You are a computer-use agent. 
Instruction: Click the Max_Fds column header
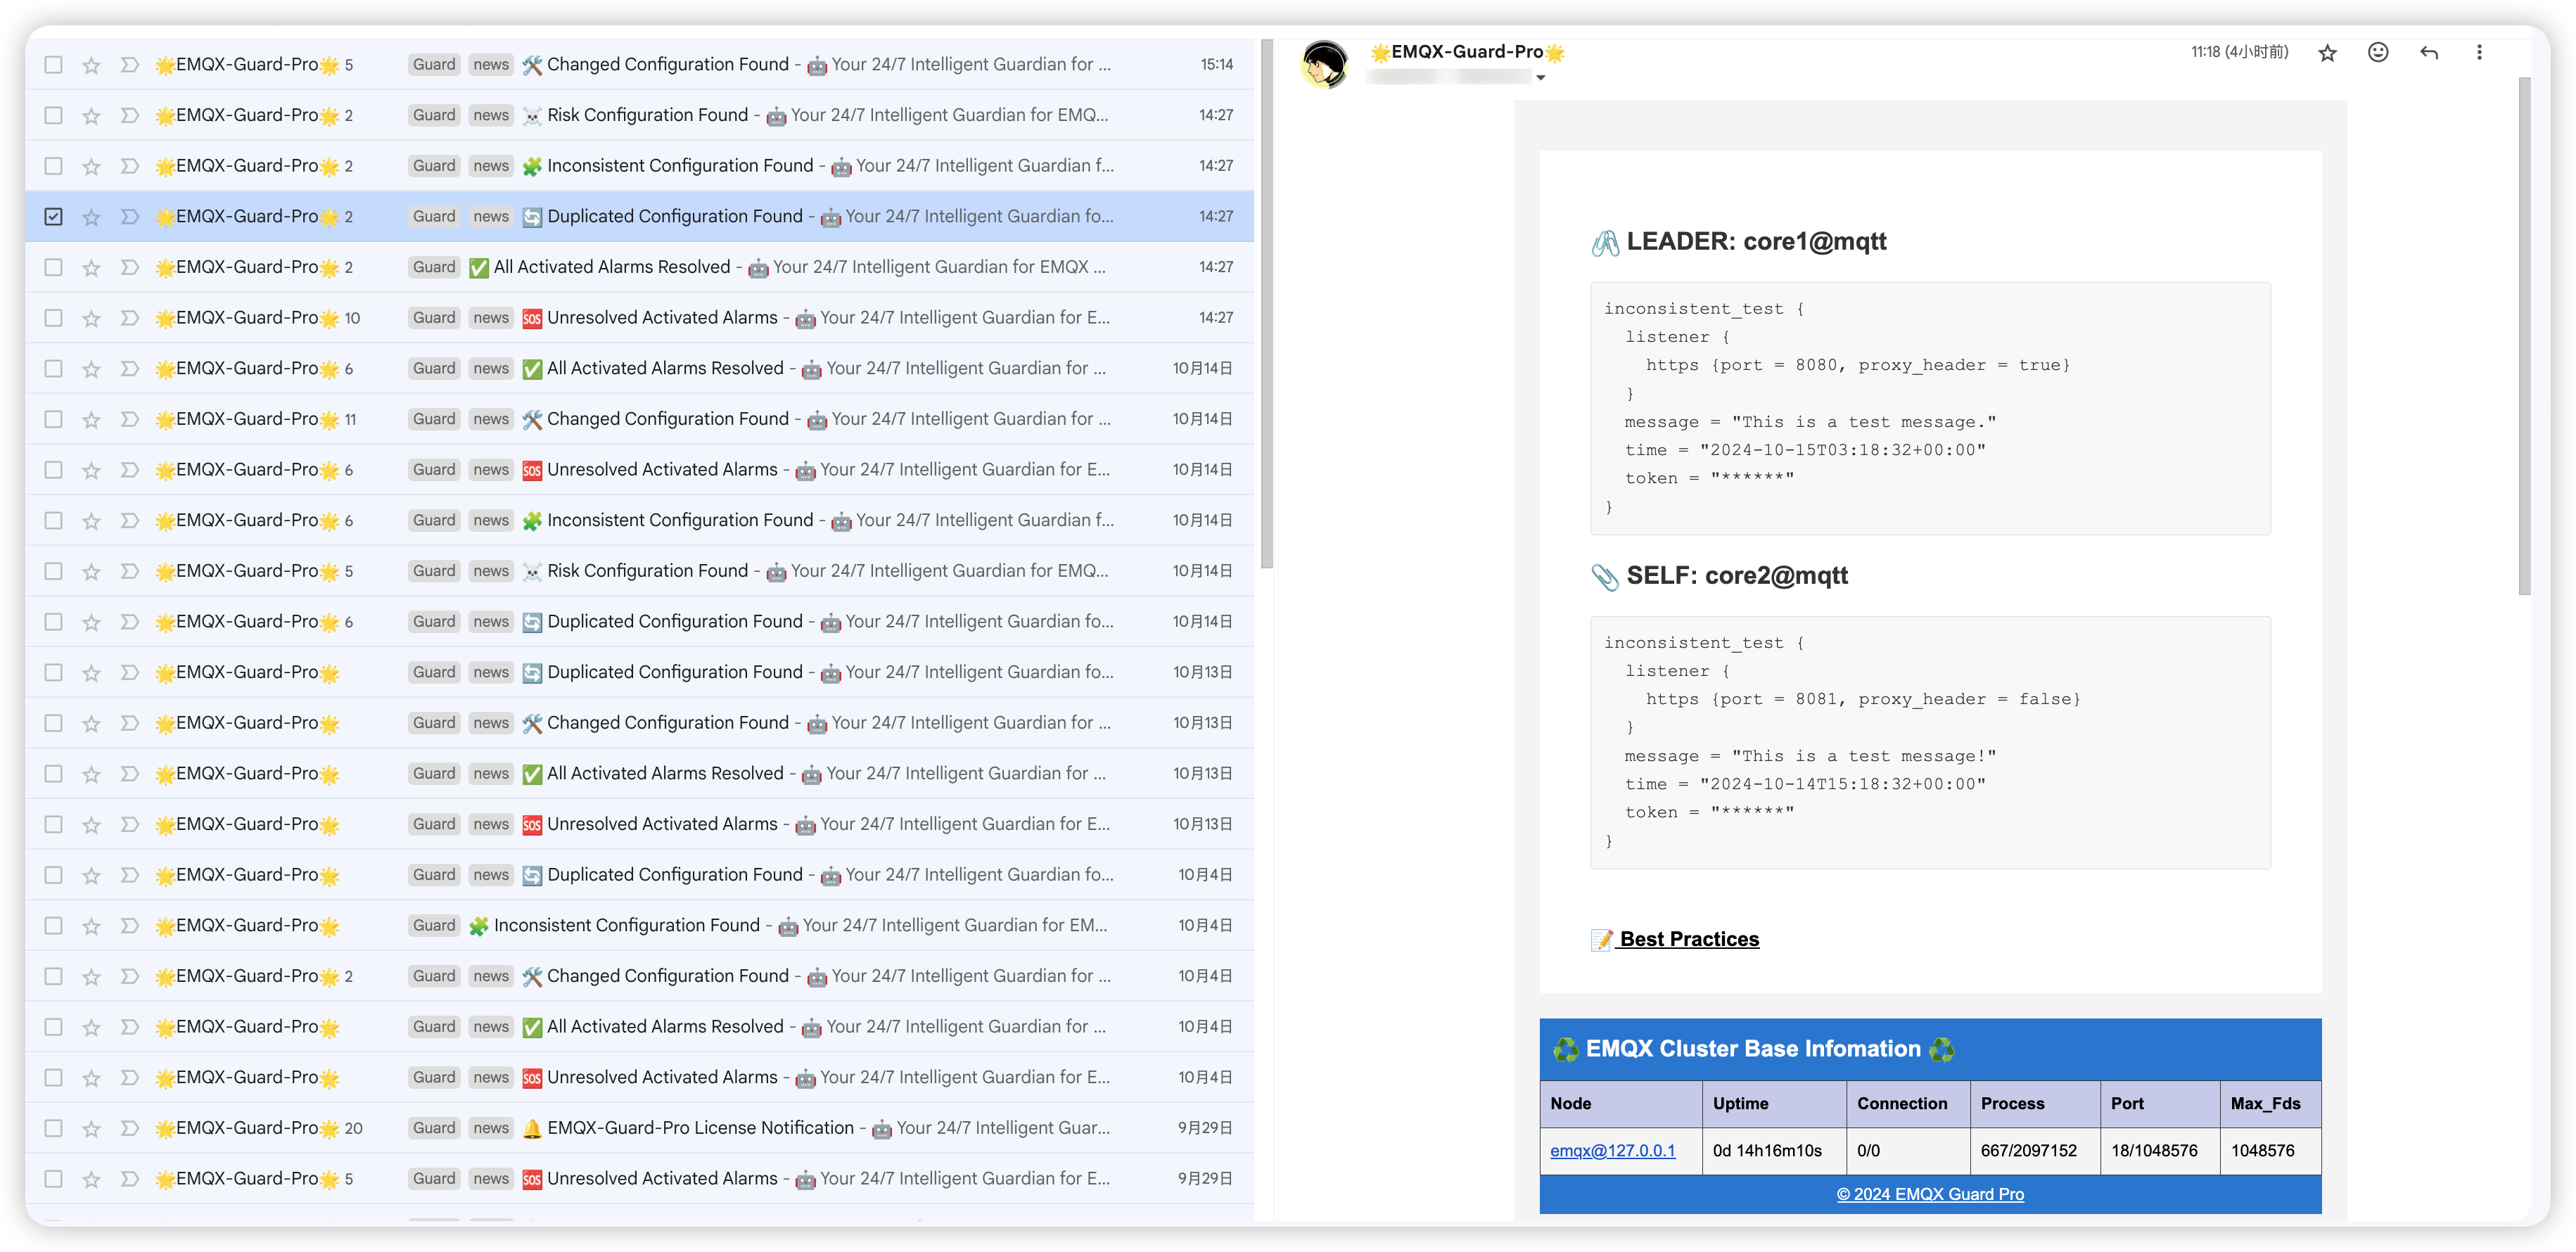2270,1104
